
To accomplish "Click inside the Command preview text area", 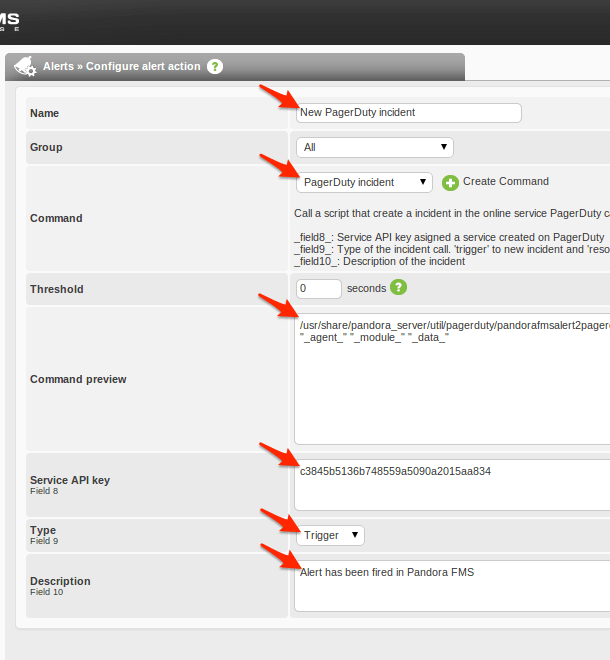I will [x=452, y=379].
